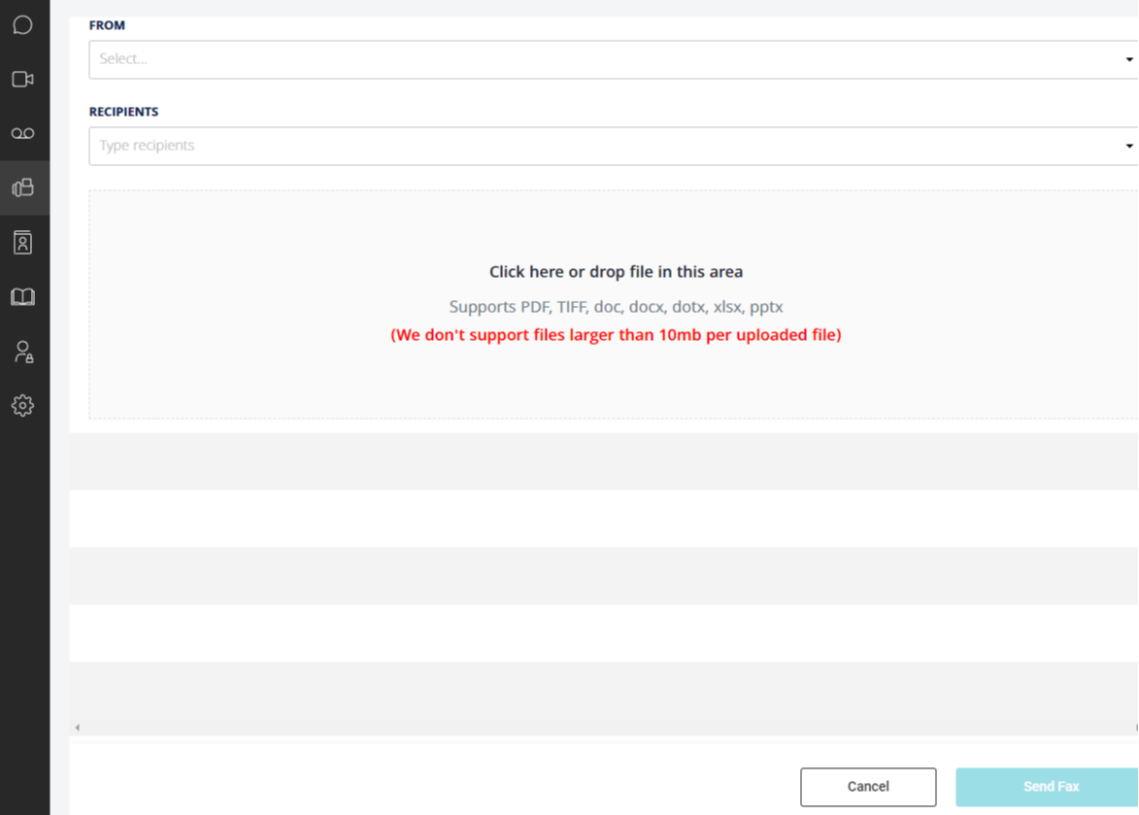Click the horizontal scrollbar left arrow
Viewport: 1139px width, 815px height.
78,727
